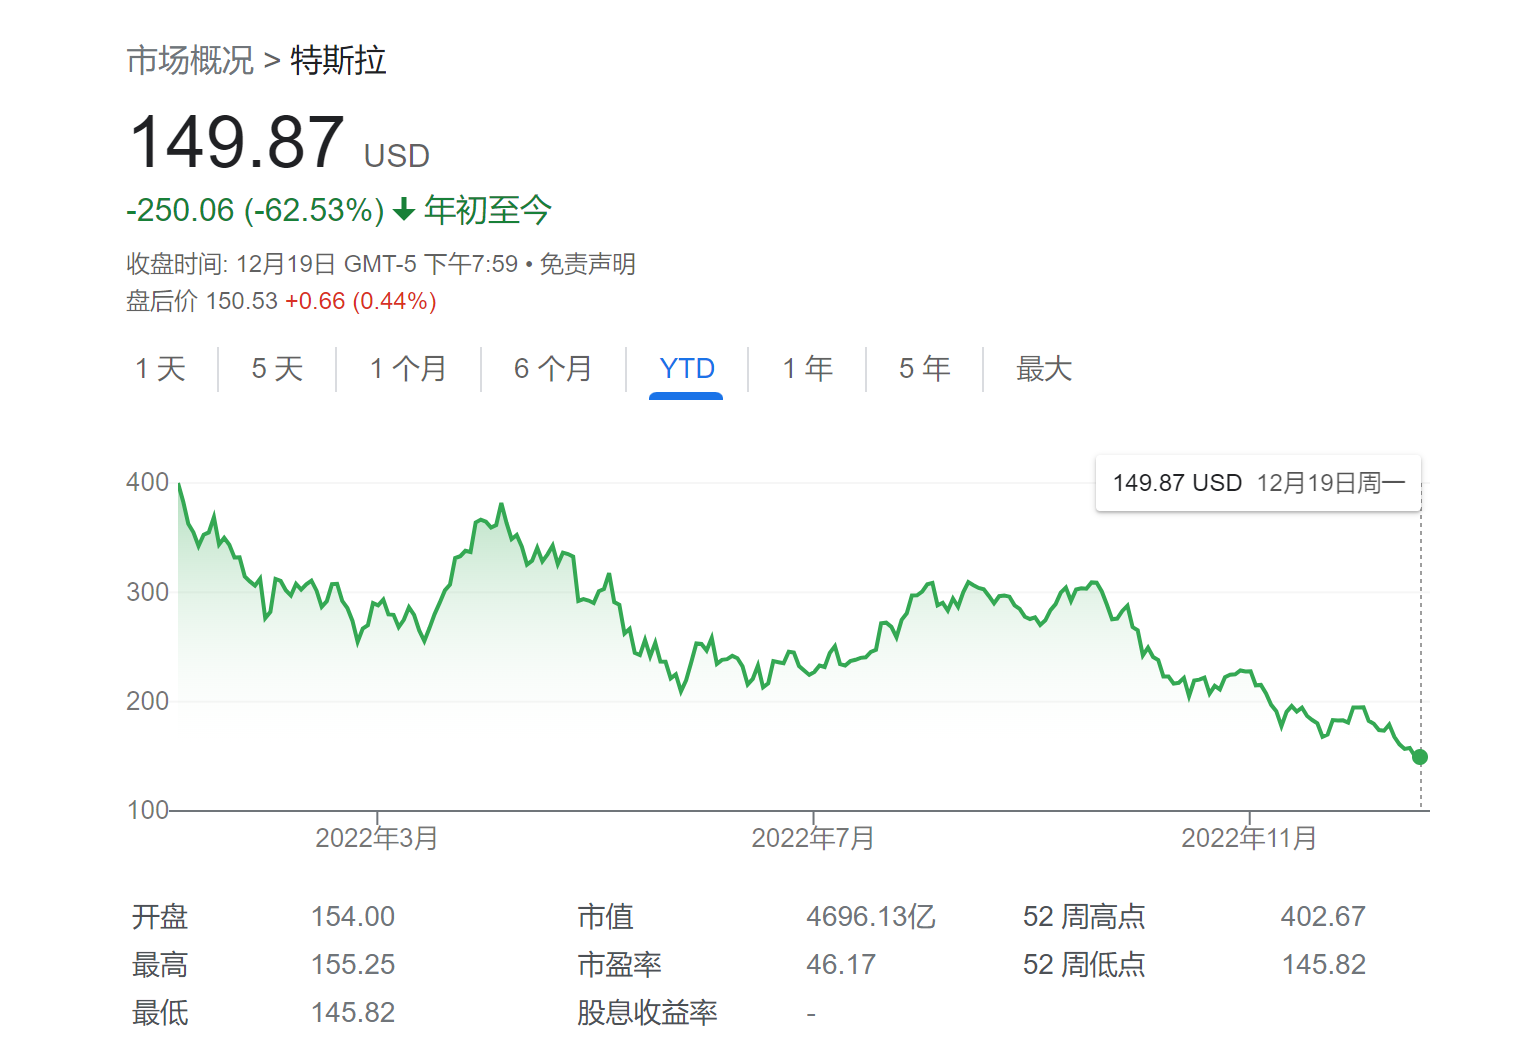1514x1049 pixels.
Task: Click the 特斯拉 breadcrumb title
Action: [338, 61]
